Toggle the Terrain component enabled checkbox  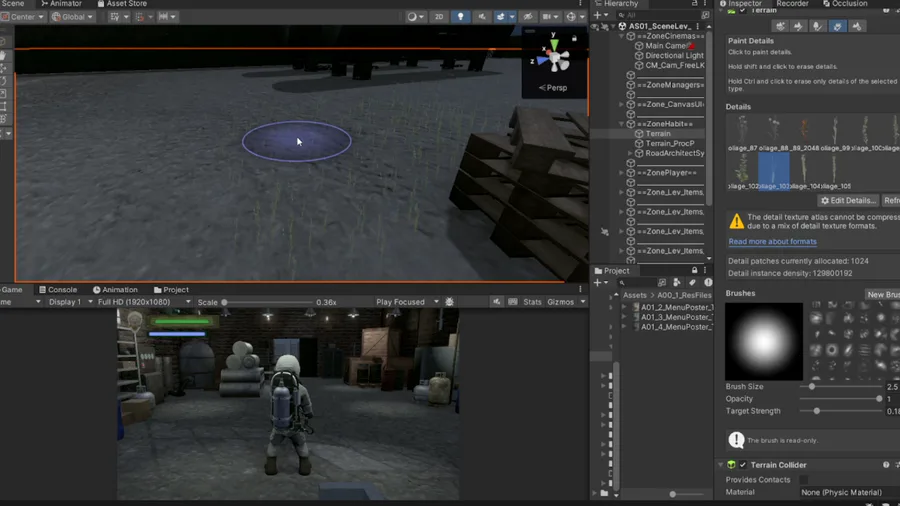click(743, 10)
